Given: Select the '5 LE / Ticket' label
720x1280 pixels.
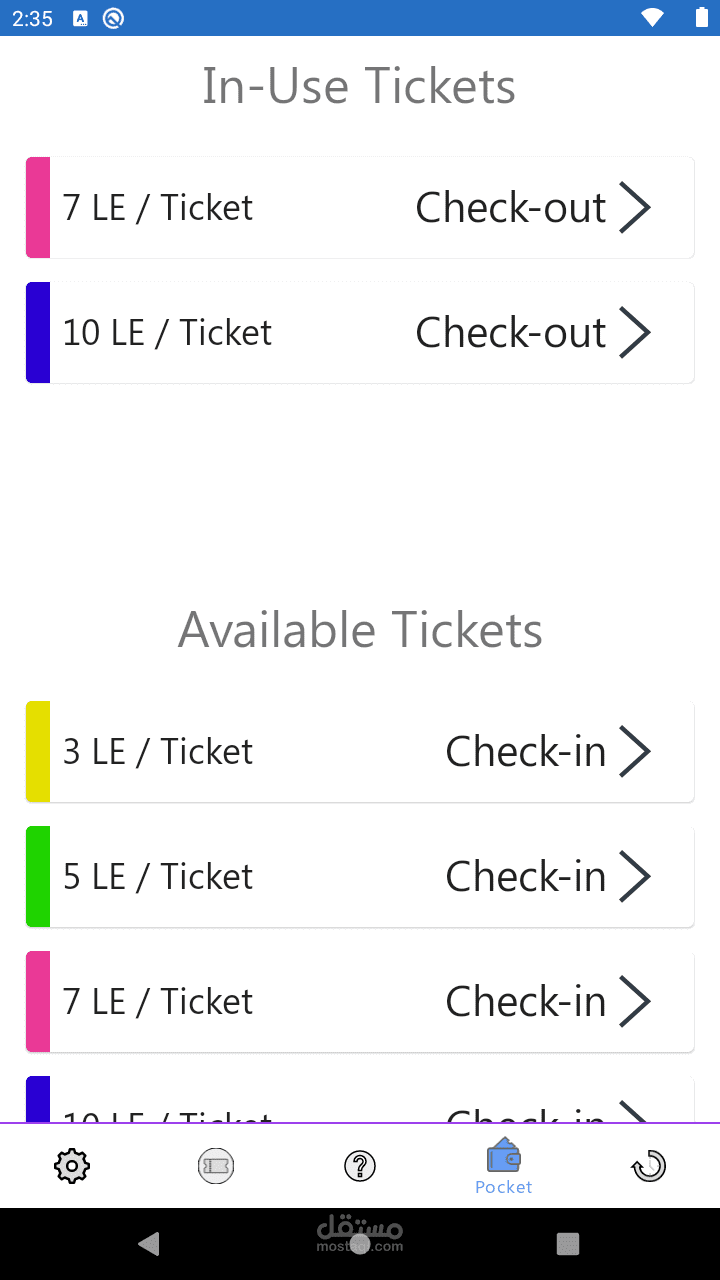Looking at the screenshot, I should (158, 877).
